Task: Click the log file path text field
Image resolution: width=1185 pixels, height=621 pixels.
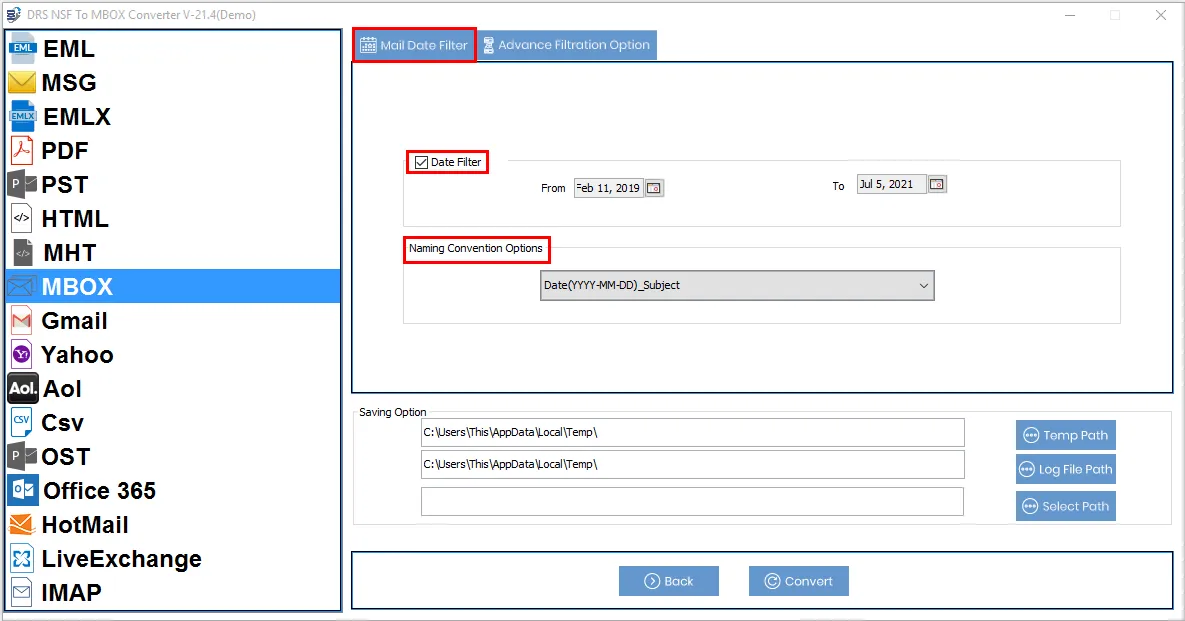Action: [692, 465]
